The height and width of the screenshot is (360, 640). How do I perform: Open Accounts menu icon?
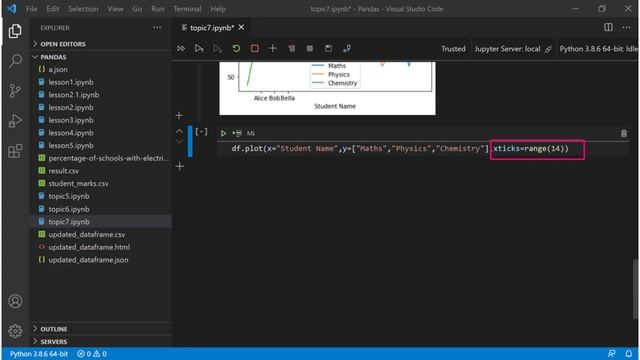click(15, 301)
